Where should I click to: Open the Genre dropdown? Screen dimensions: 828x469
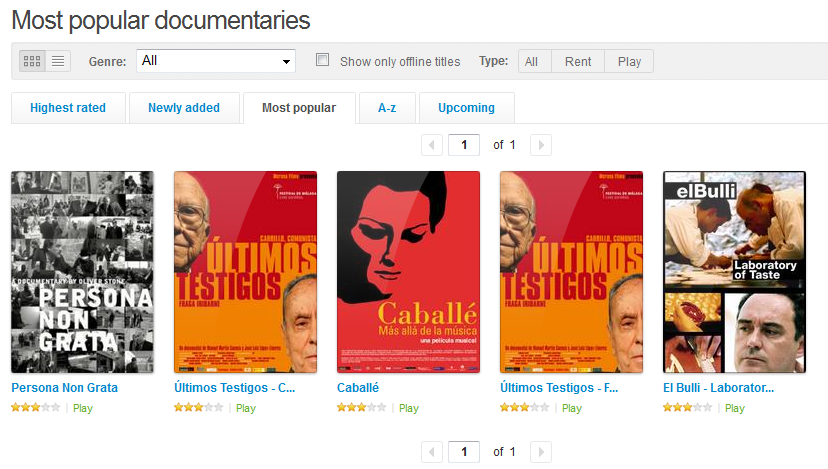[x=215, y=61]
